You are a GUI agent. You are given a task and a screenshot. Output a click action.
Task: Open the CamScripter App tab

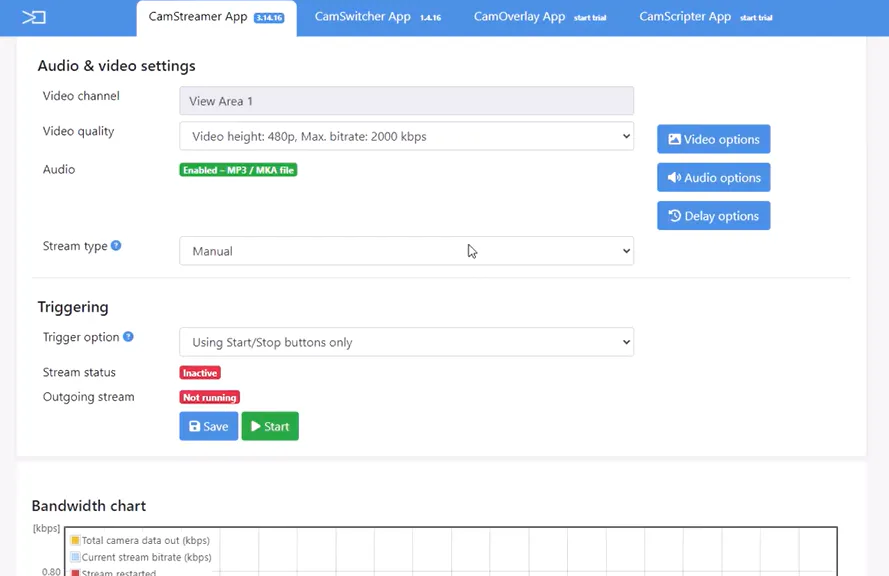point(705,17)
